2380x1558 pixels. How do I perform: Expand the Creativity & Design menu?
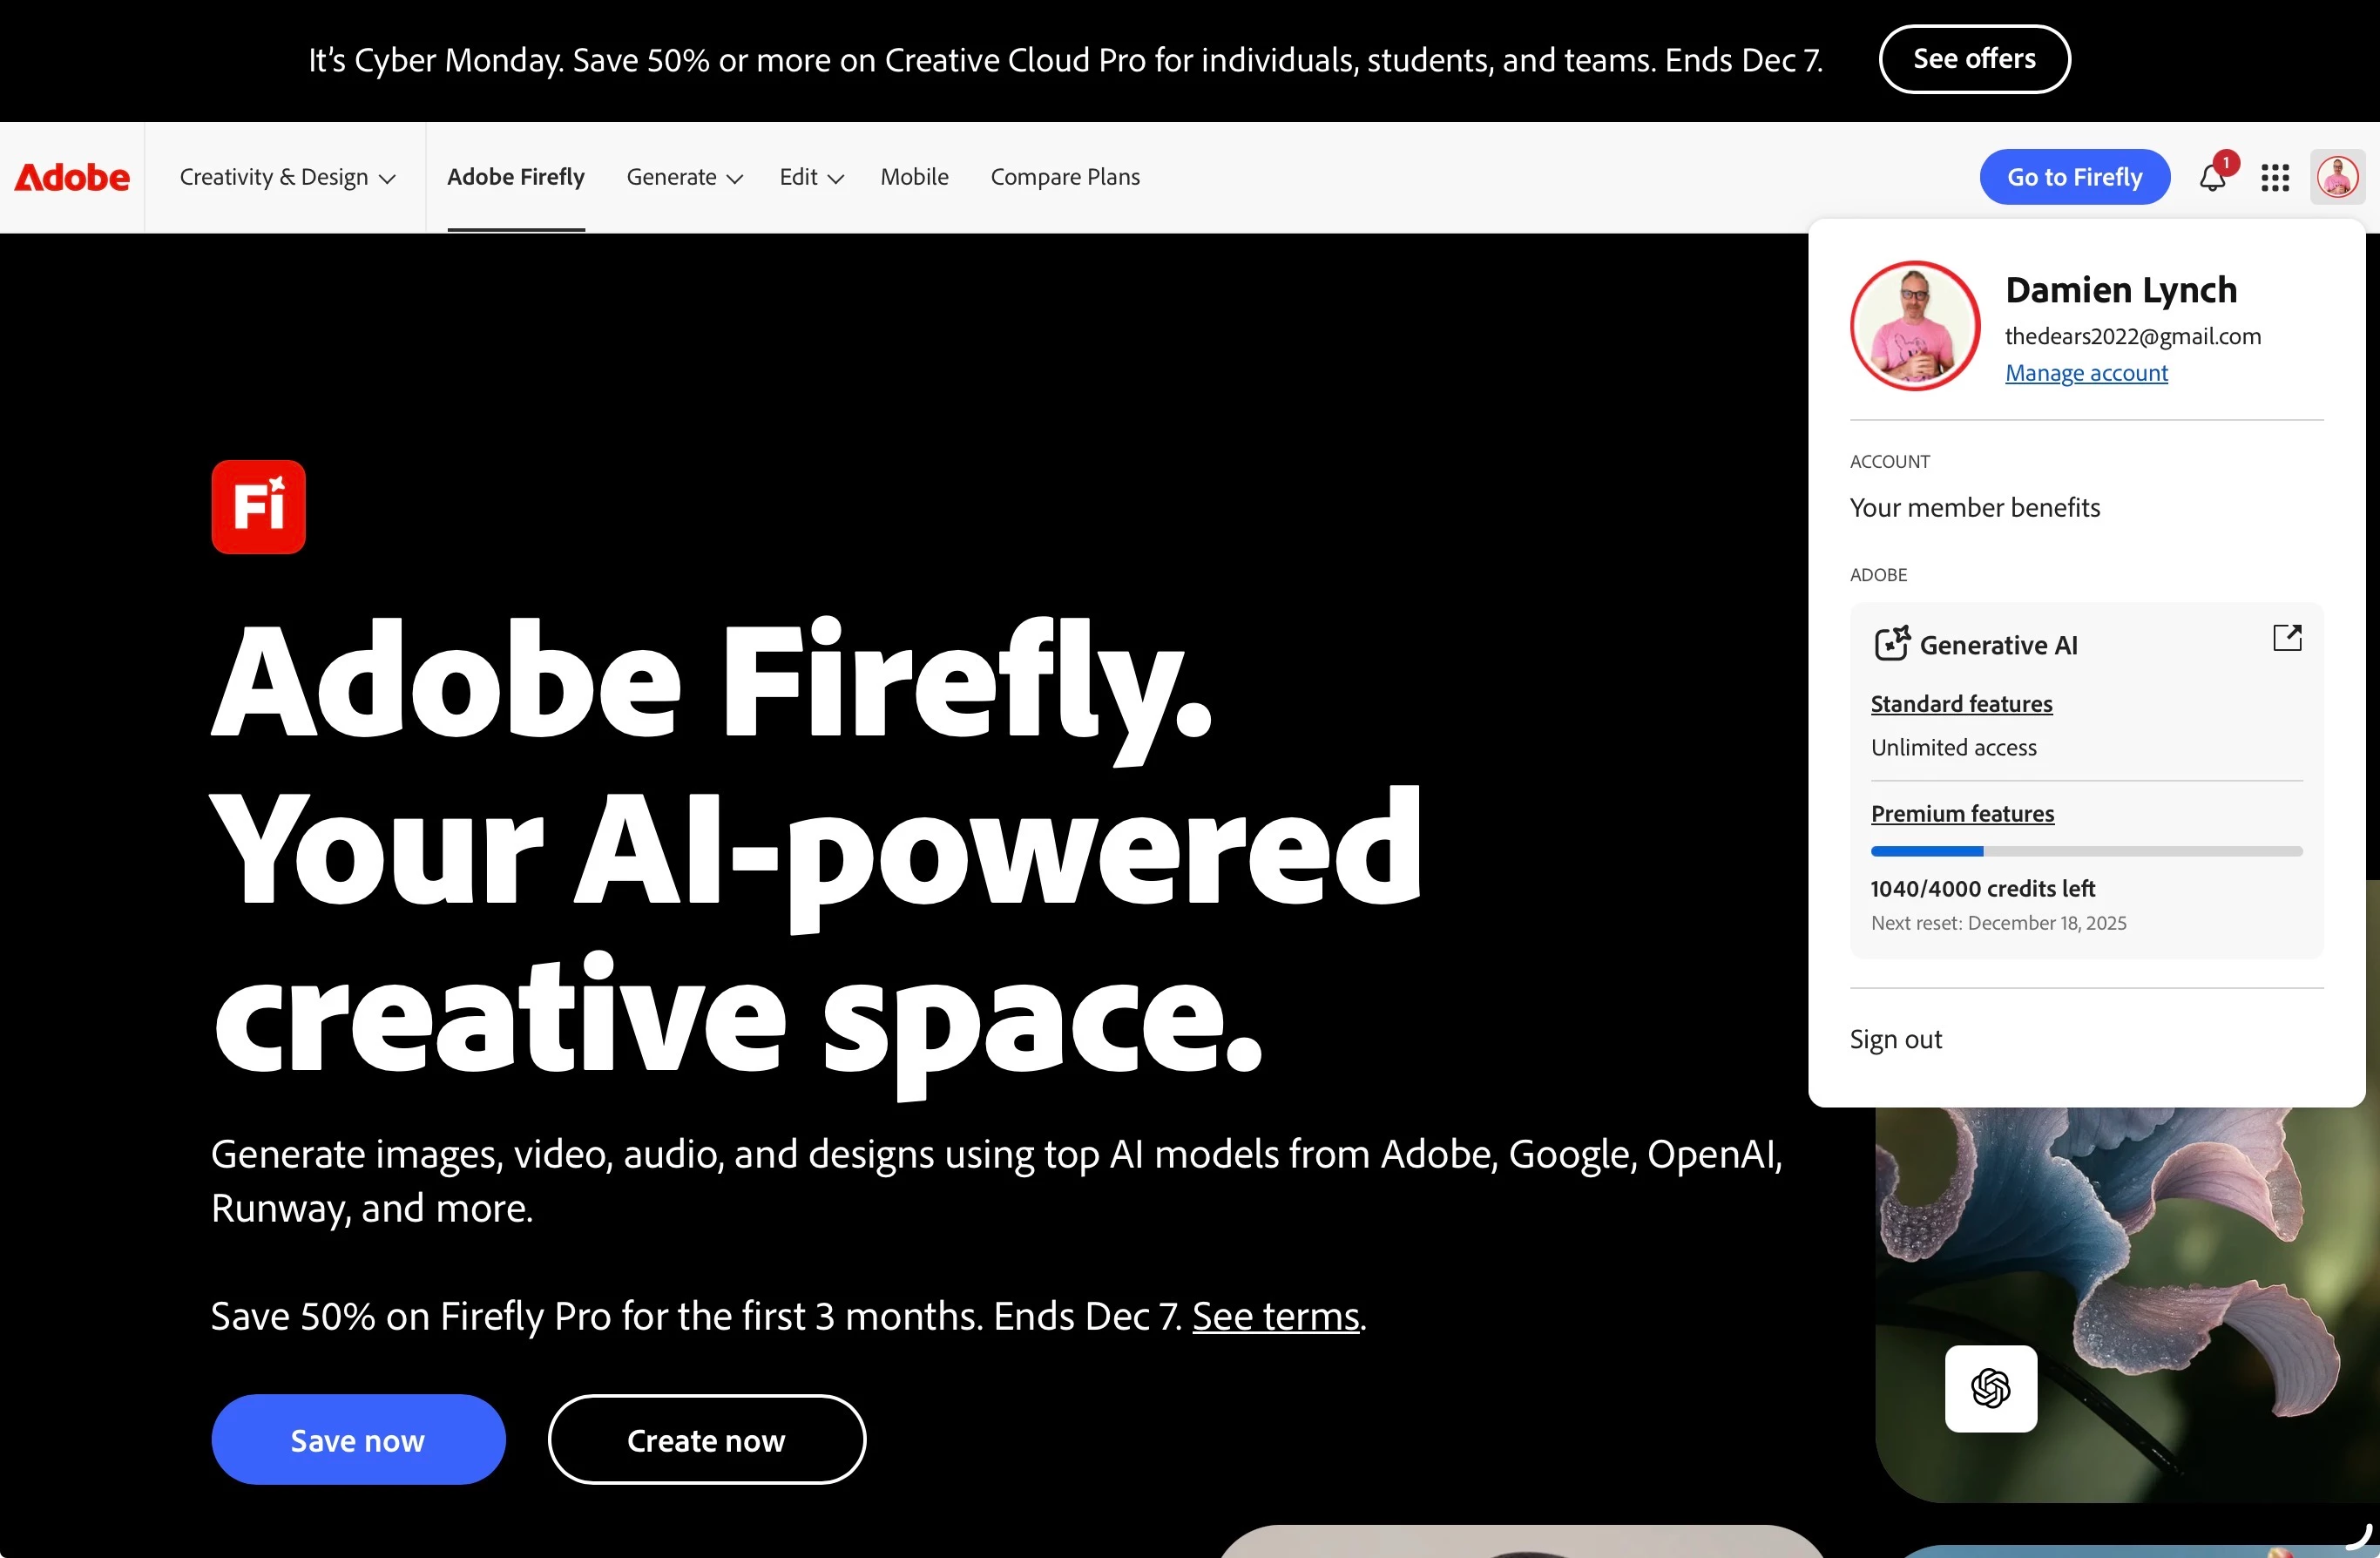click(287, 177)
